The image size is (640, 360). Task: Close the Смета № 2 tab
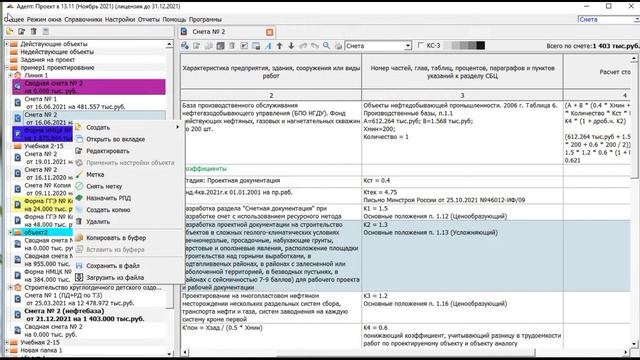pos(269,32)
